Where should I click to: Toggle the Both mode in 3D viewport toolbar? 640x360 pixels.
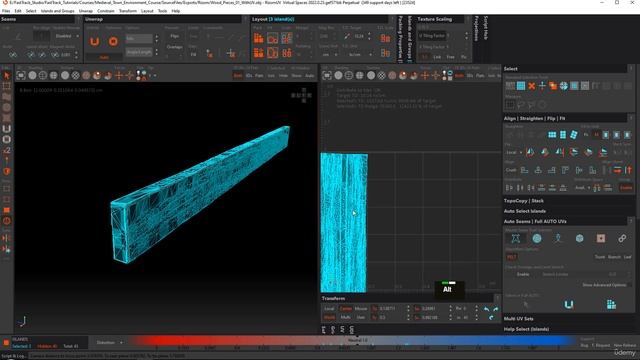pos(238,76)
